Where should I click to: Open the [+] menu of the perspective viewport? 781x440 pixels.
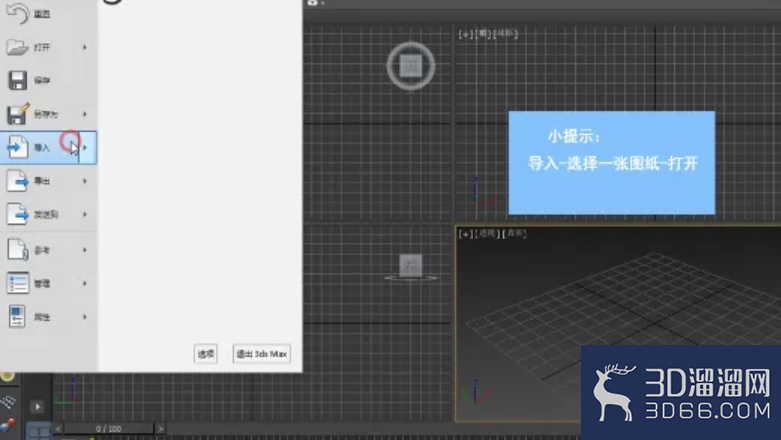coord(465,233)
